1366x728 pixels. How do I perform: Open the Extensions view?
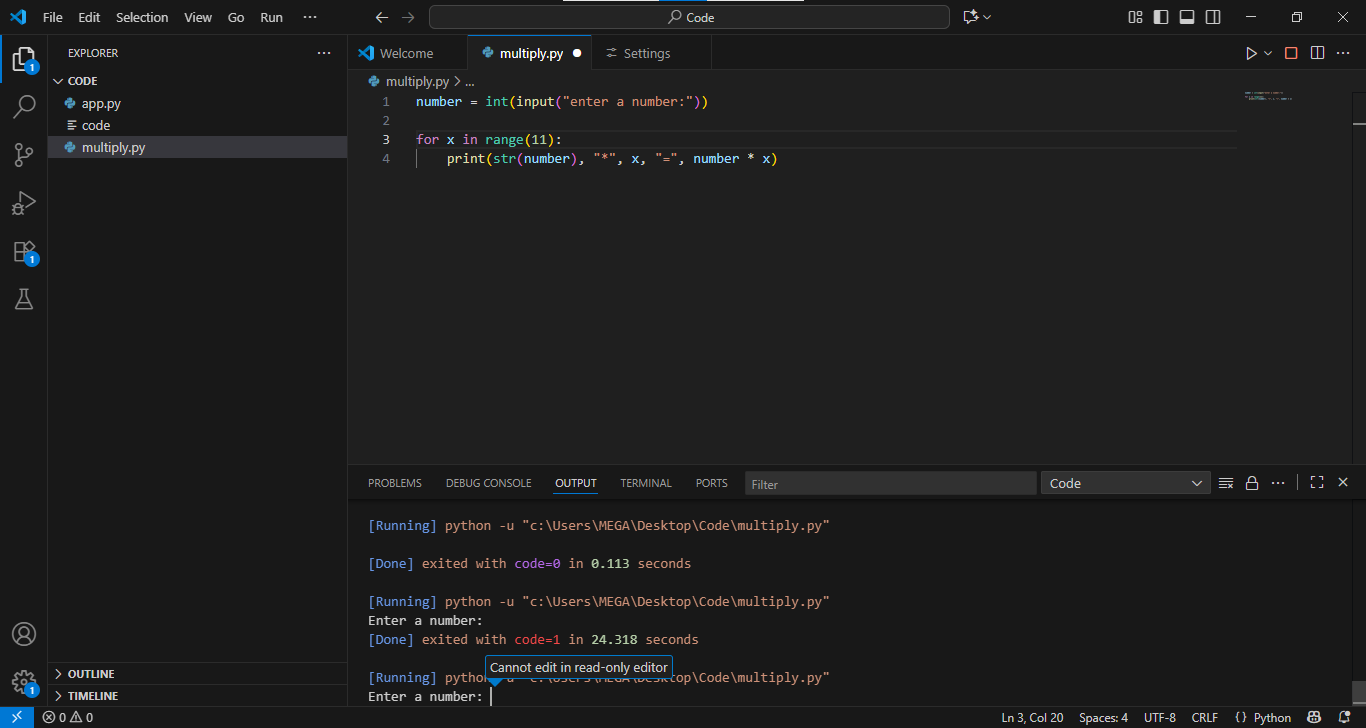24,251
